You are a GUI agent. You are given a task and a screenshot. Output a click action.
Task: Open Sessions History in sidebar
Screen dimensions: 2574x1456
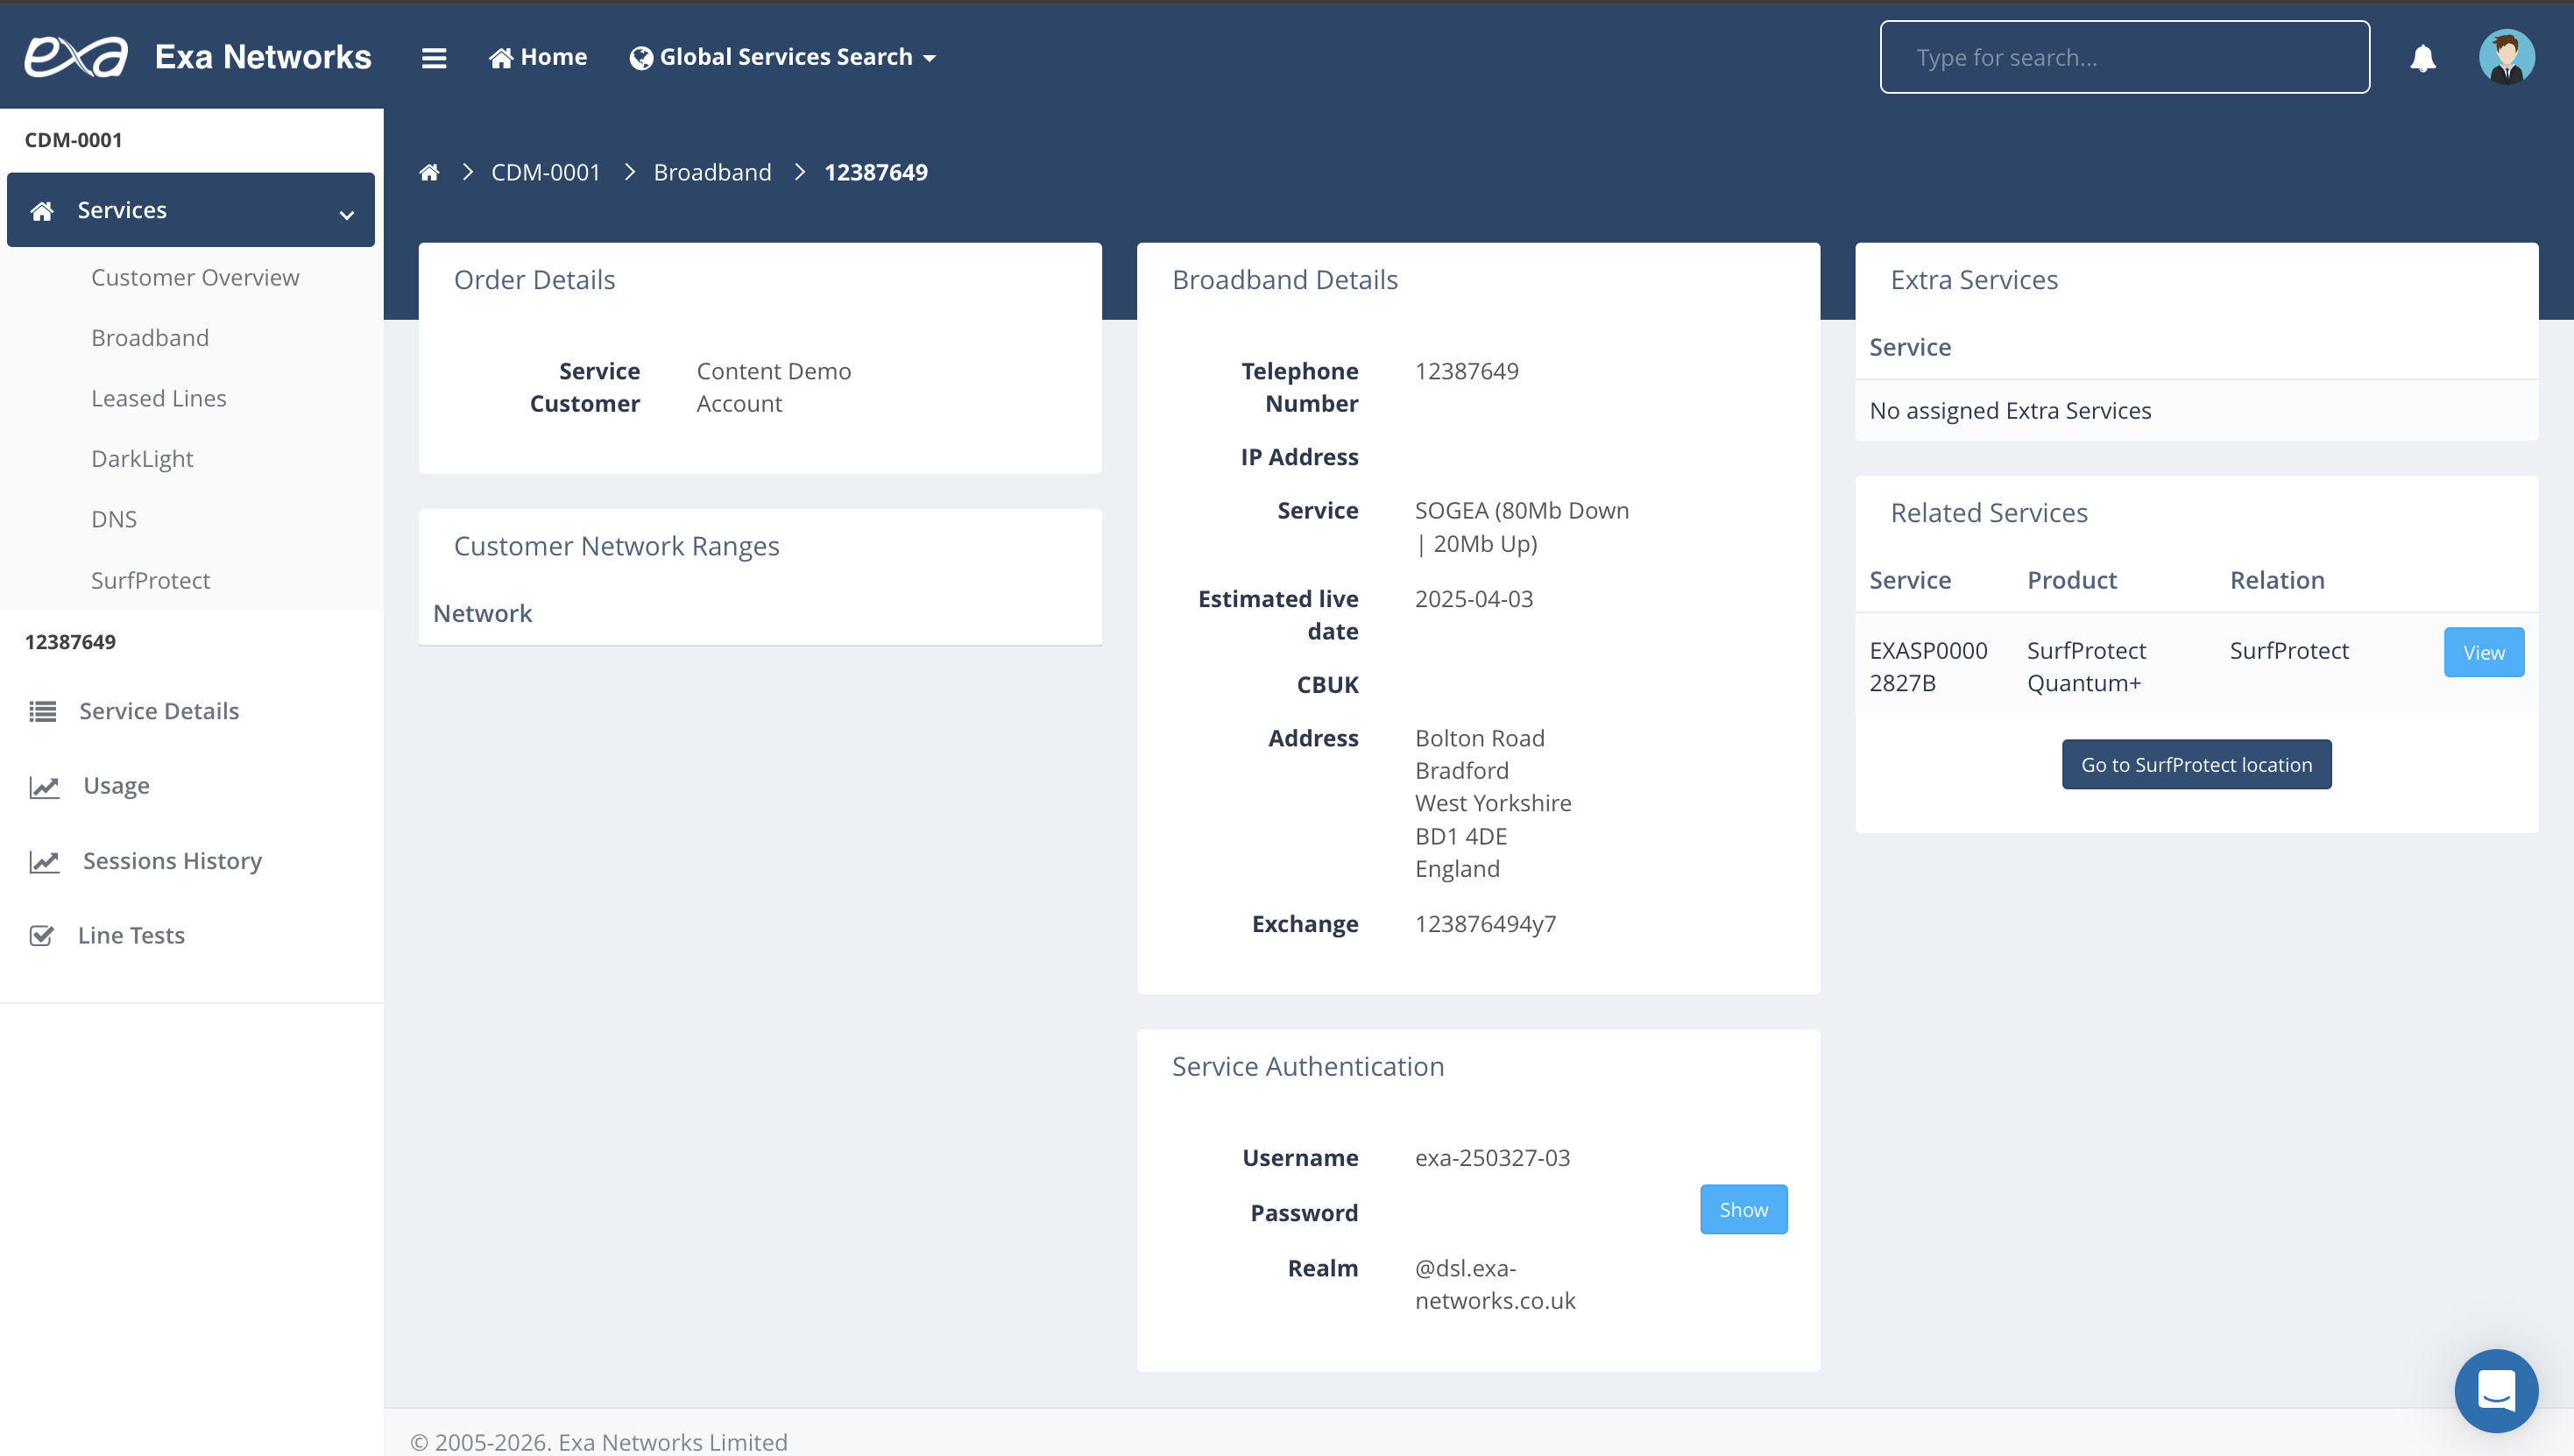pyautogui.click(x=172, y=861)
